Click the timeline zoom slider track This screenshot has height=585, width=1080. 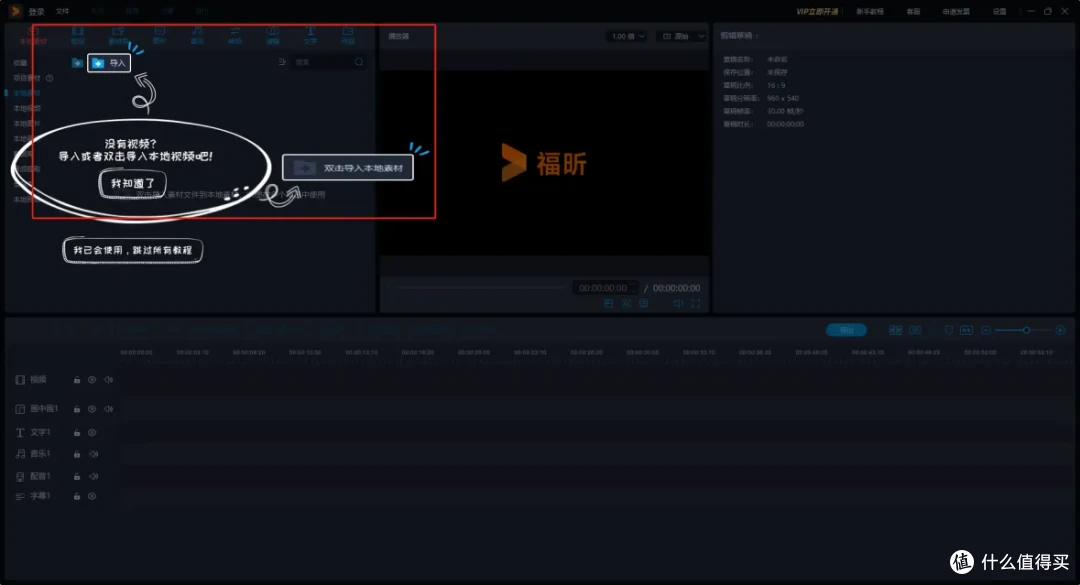[x=1023, y=330]
